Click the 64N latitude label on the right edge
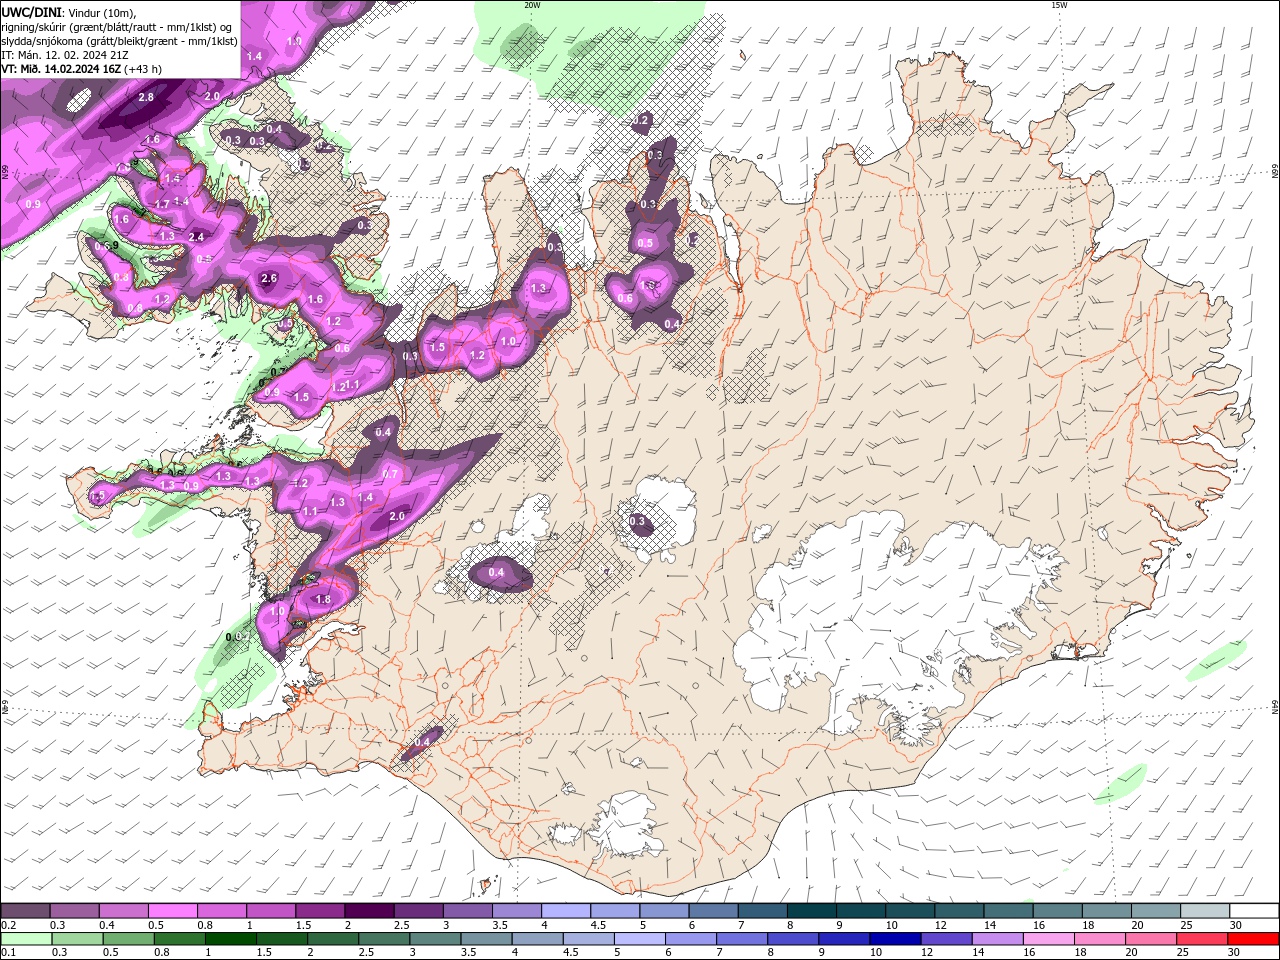Viewport: 1280px width, 960px height. click(x=1274, y=707)
